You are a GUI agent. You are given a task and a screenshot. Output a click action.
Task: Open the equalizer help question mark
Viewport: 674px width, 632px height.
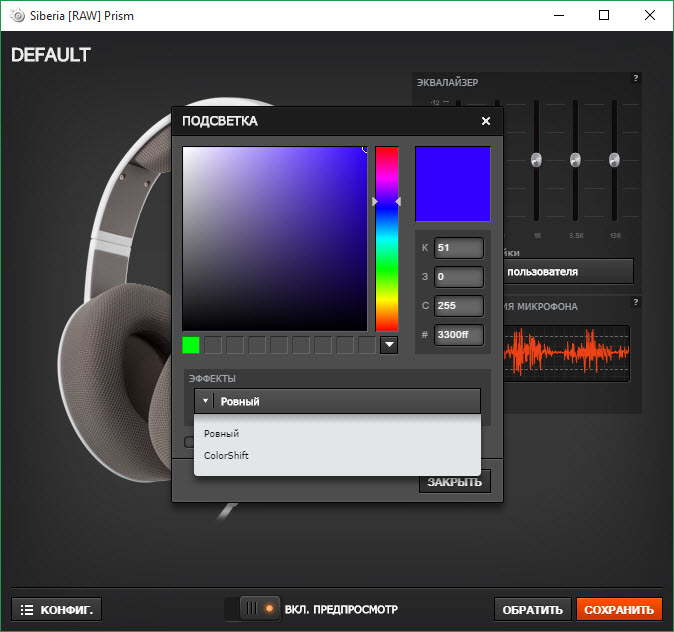635,78
